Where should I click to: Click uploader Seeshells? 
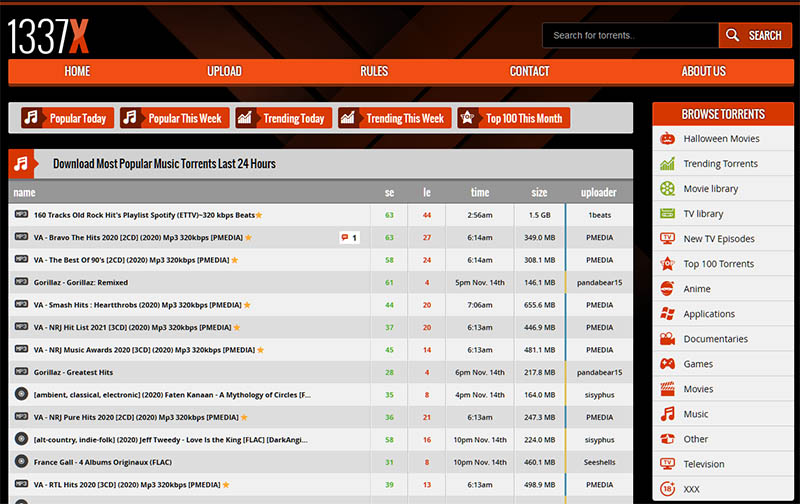599,462
